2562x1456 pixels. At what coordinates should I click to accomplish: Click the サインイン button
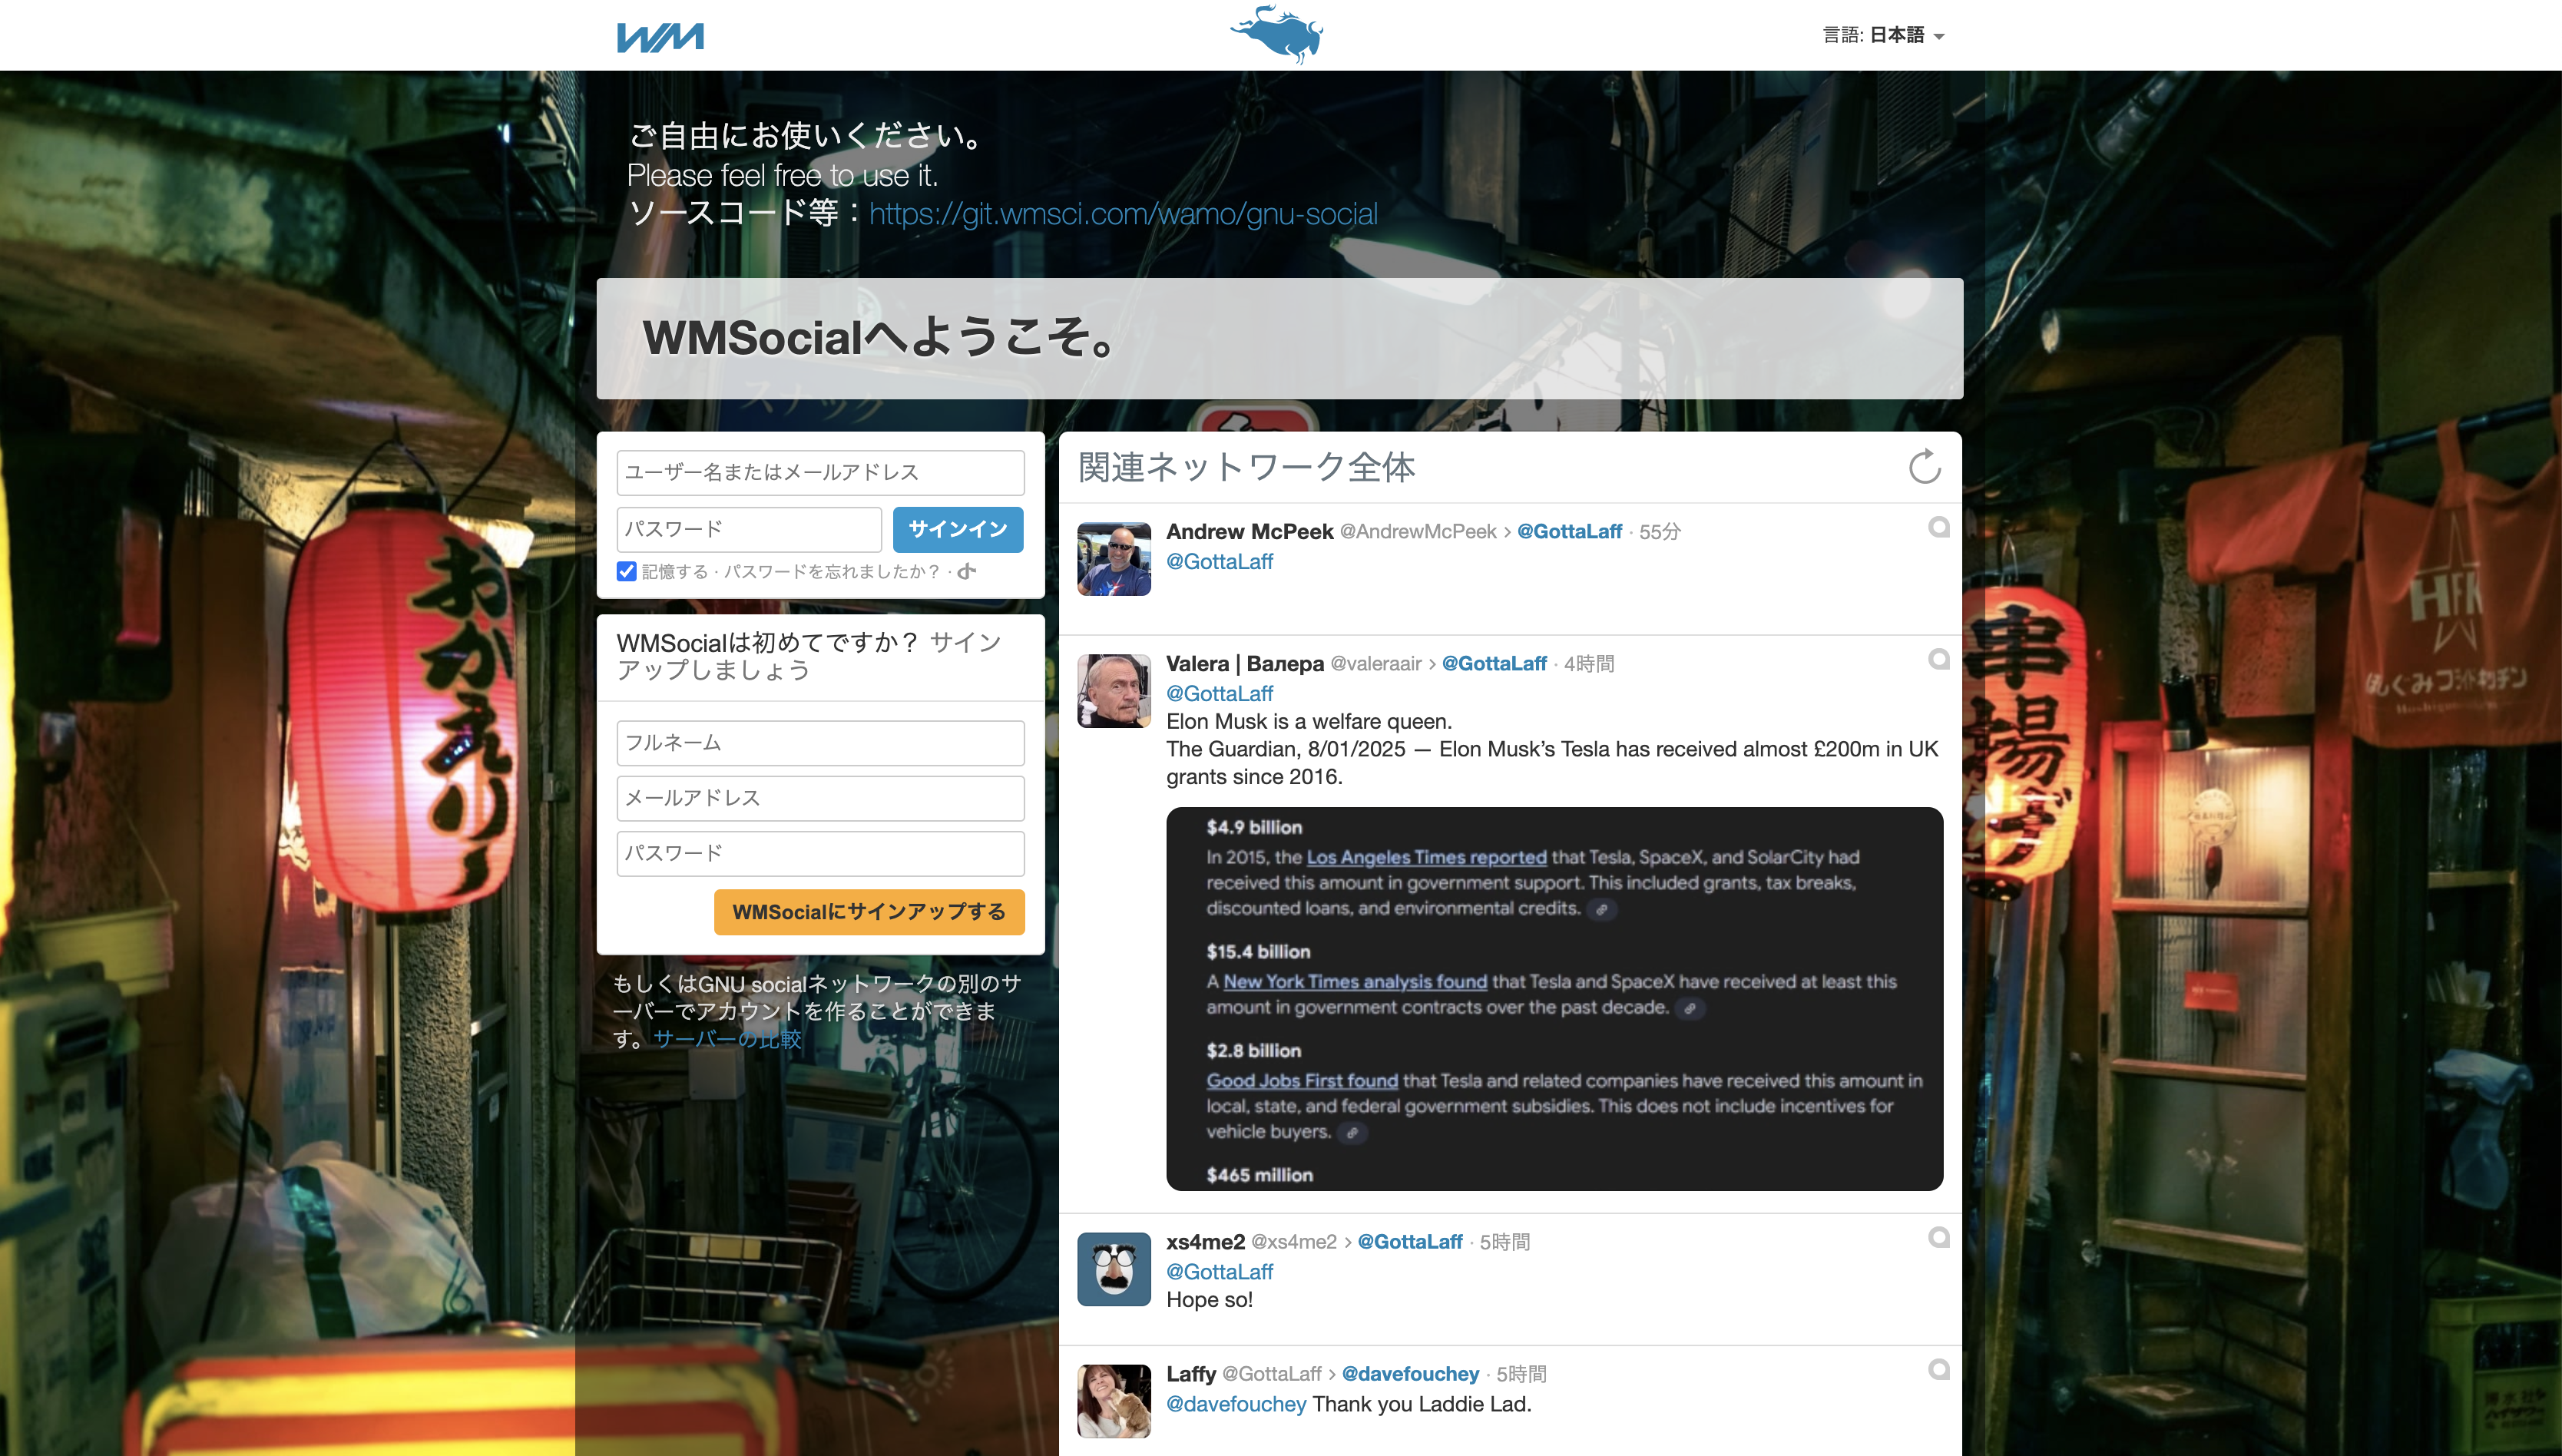pyautogui.click(x=957, y=529)
